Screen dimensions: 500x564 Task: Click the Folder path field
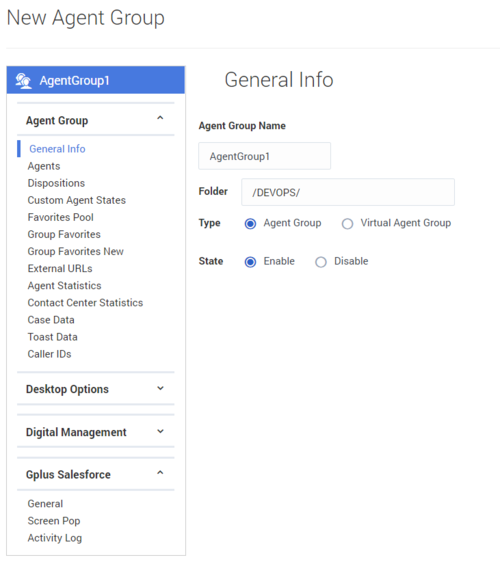point(348,192)
